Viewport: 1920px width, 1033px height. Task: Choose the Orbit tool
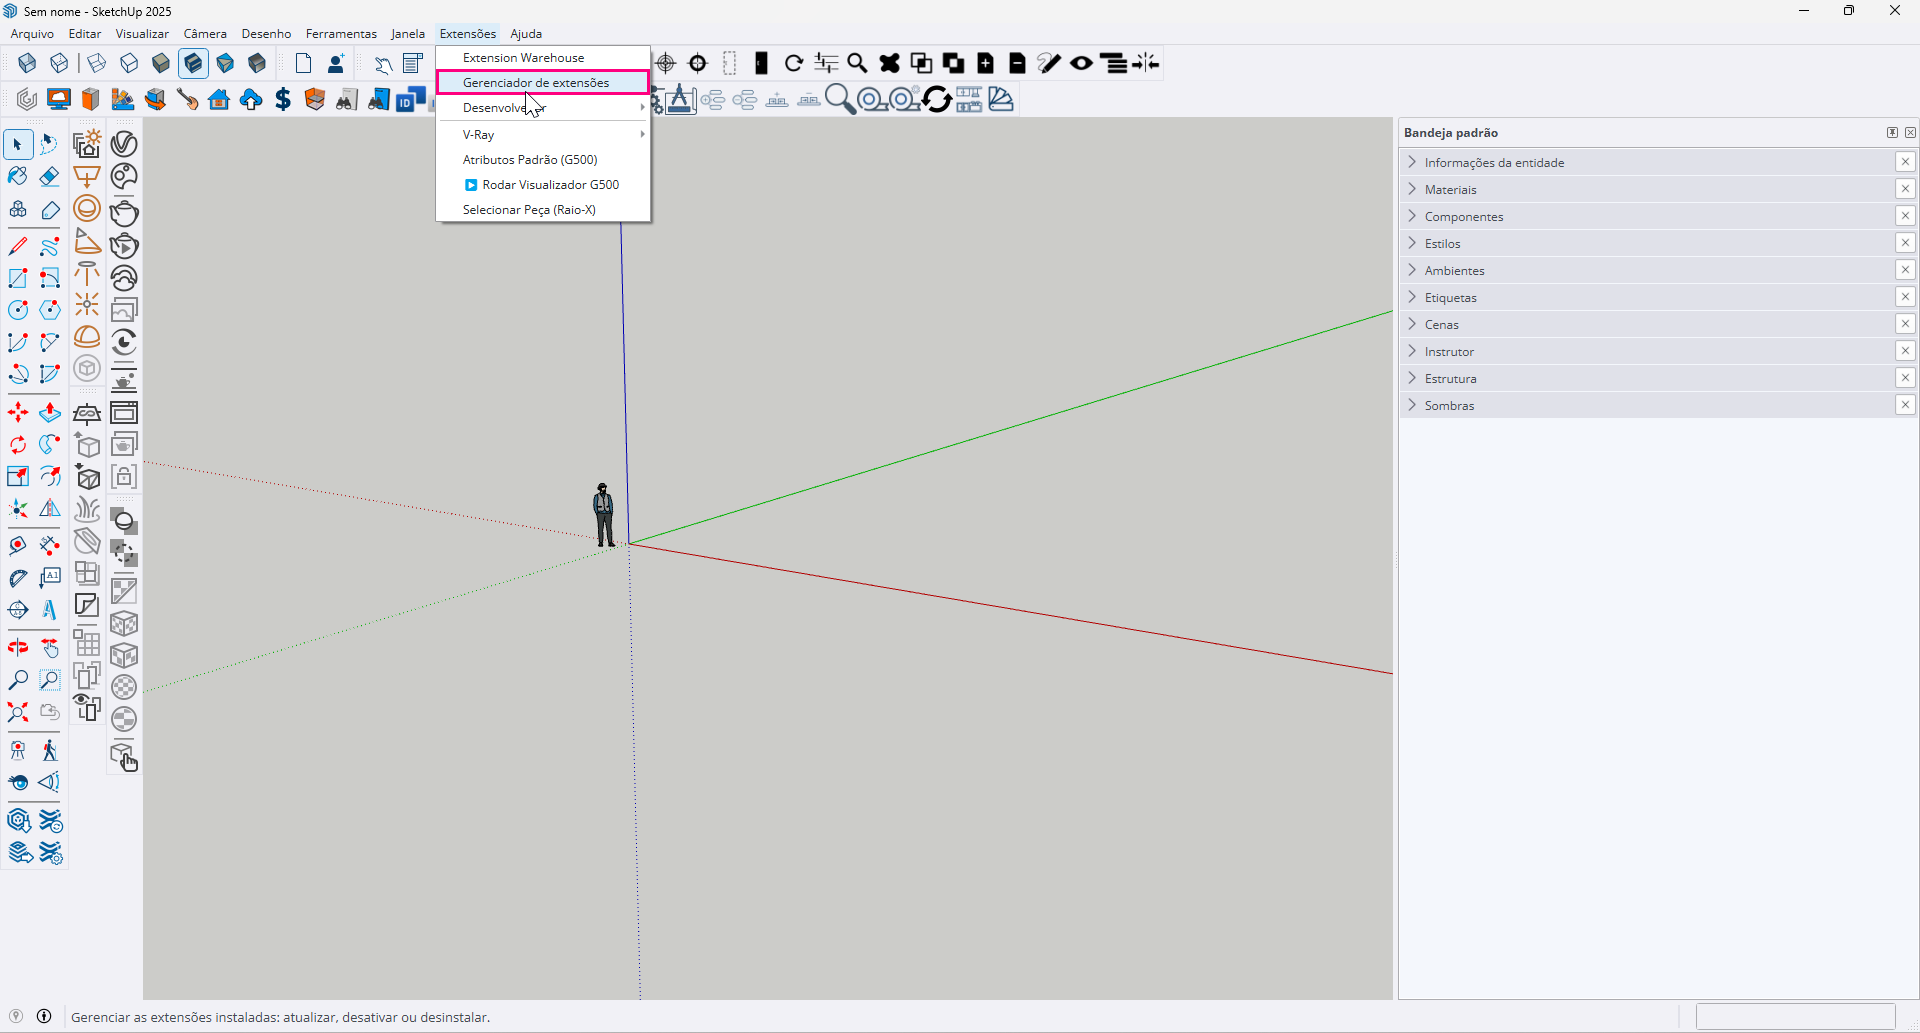[18, 648]
